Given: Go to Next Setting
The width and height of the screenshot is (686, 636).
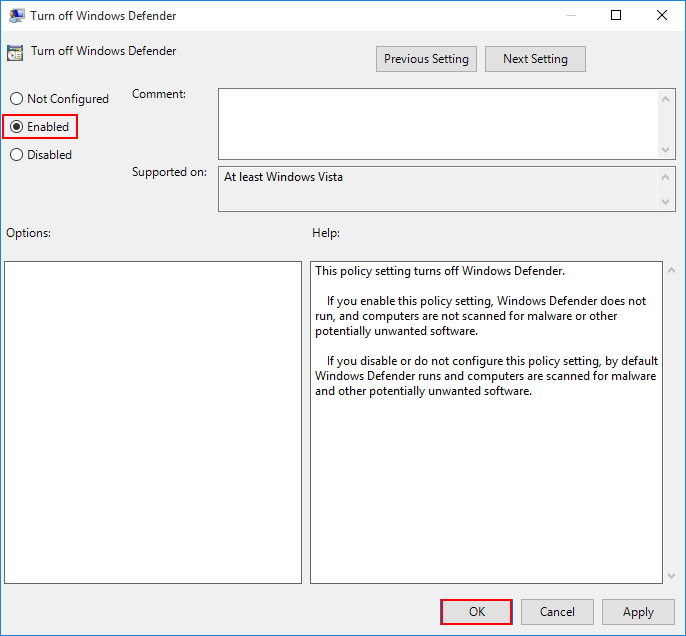Looking at the screenshot, I should (x=535, y=59).
